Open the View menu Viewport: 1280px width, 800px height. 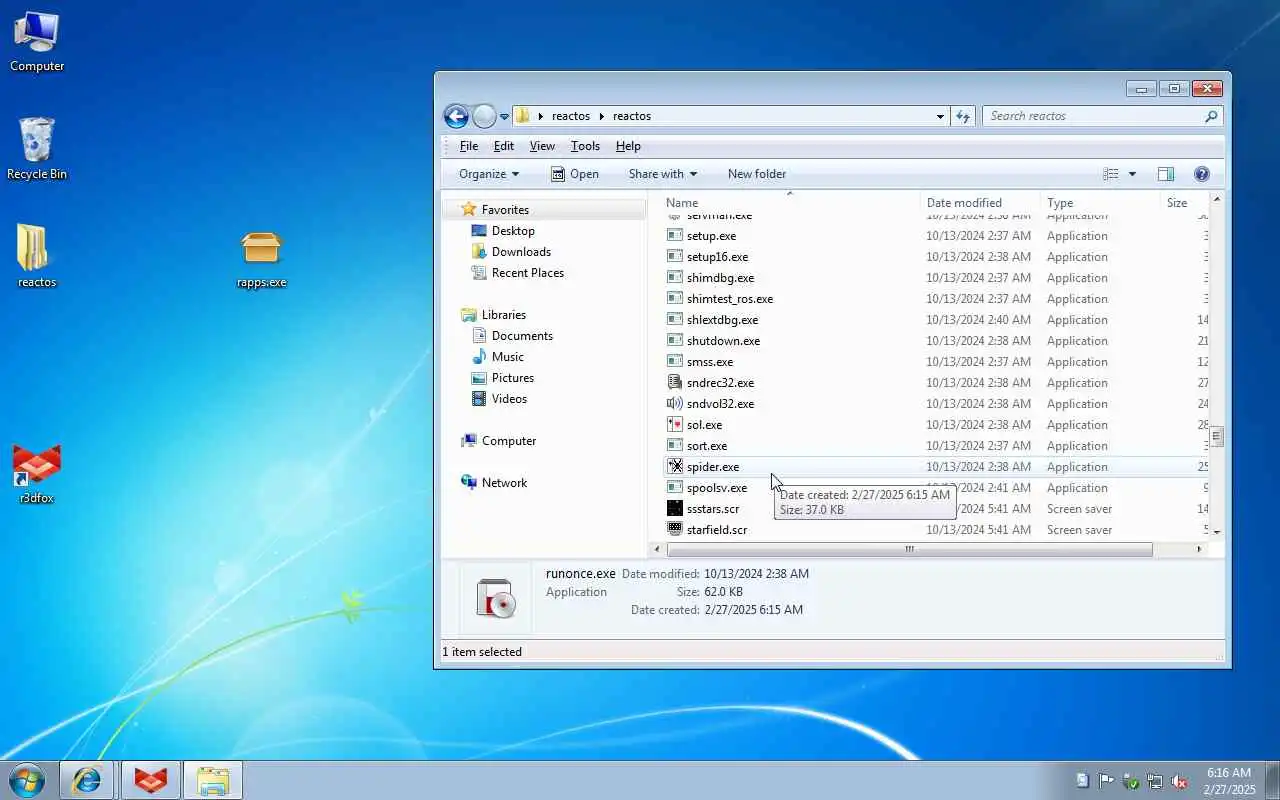click(x=542, y=146)
